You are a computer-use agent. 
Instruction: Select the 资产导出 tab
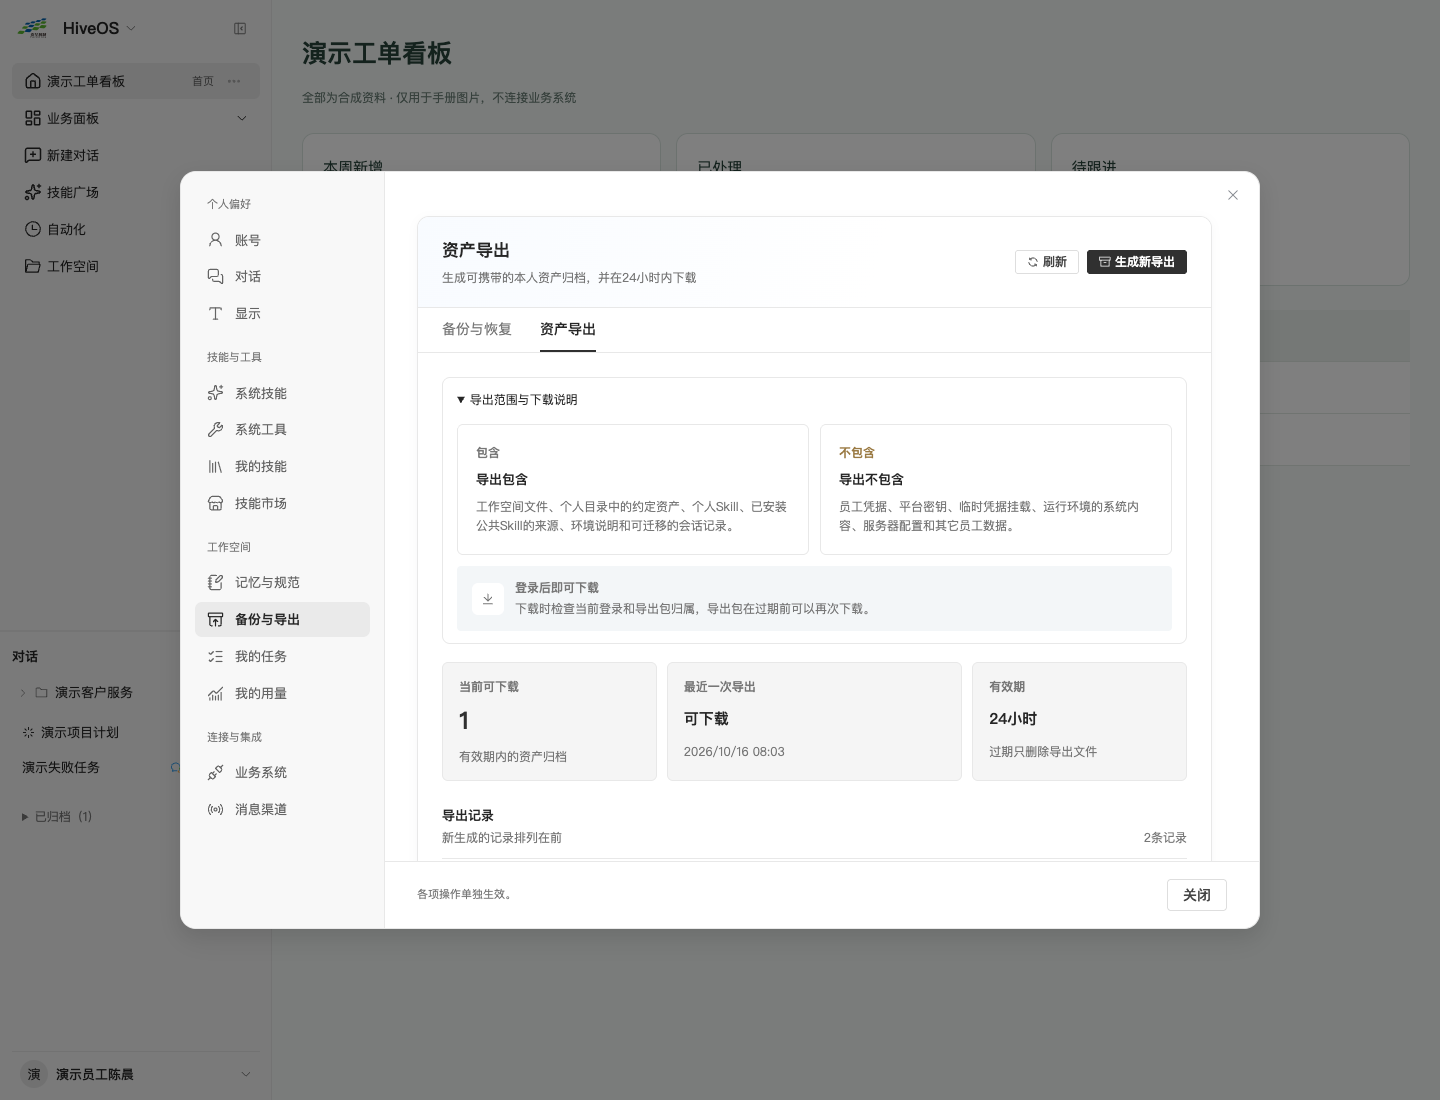coord(568,329)
